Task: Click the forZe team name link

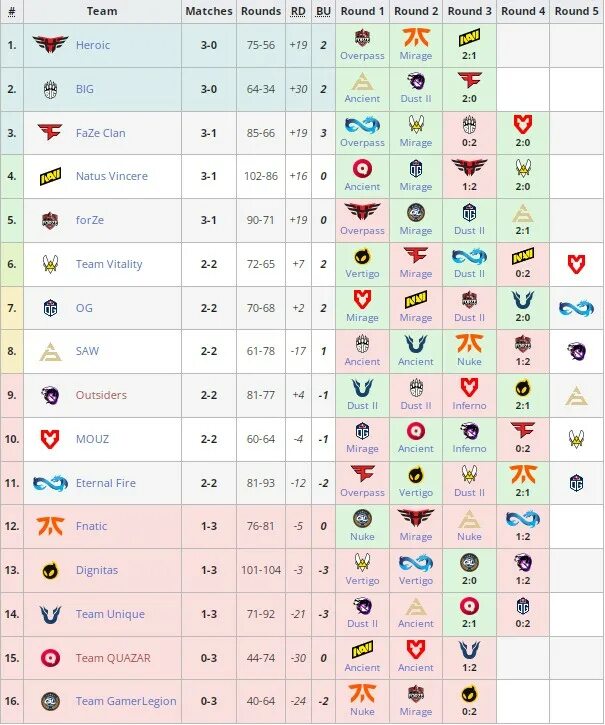Action: pos(90,220)
